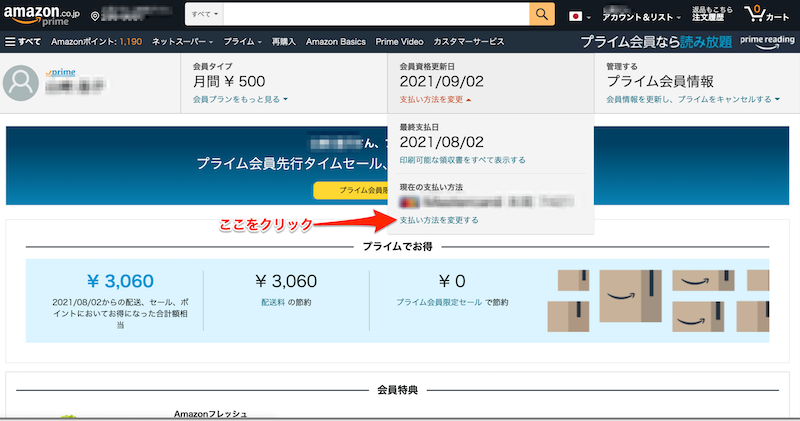This screenshot has height=421, width=800.
Task: Open the shopping cart icon
Action: [766, 14]
